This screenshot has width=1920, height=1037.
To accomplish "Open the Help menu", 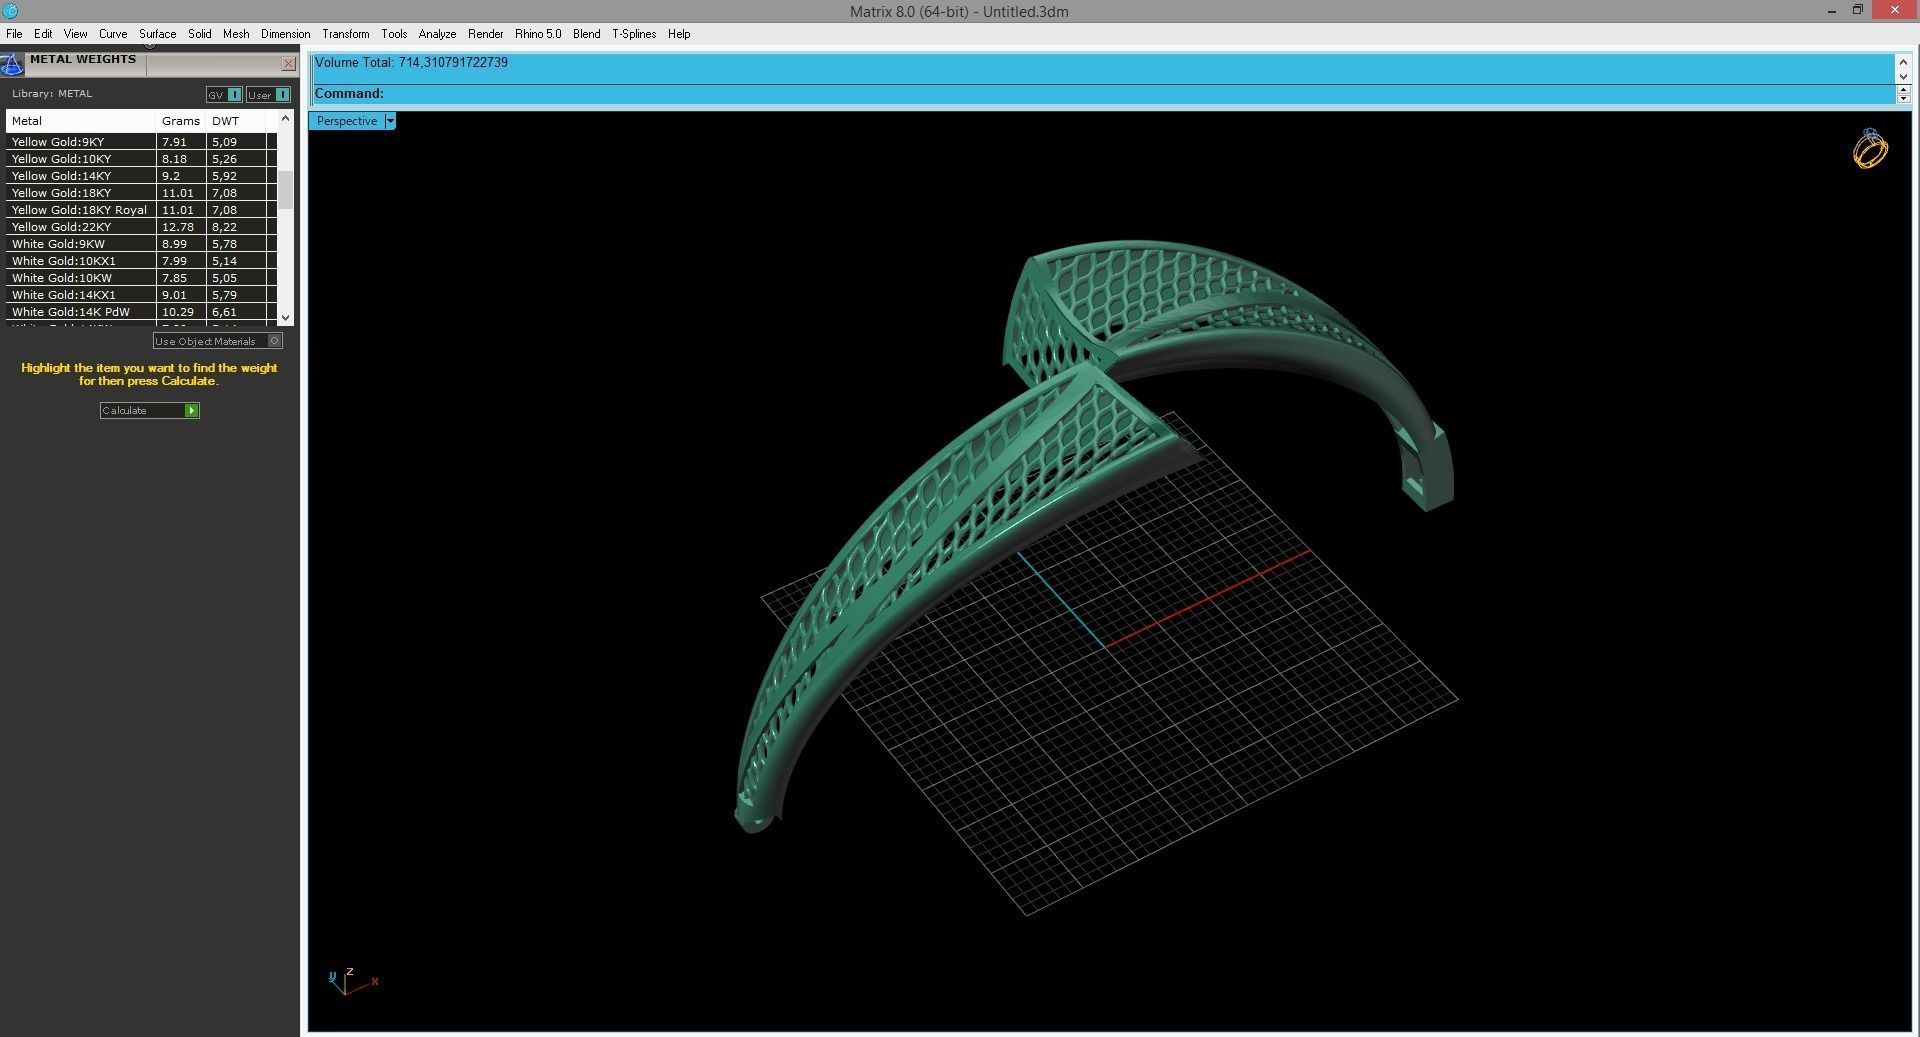I will pyautogui.click(x=679, y=34).
